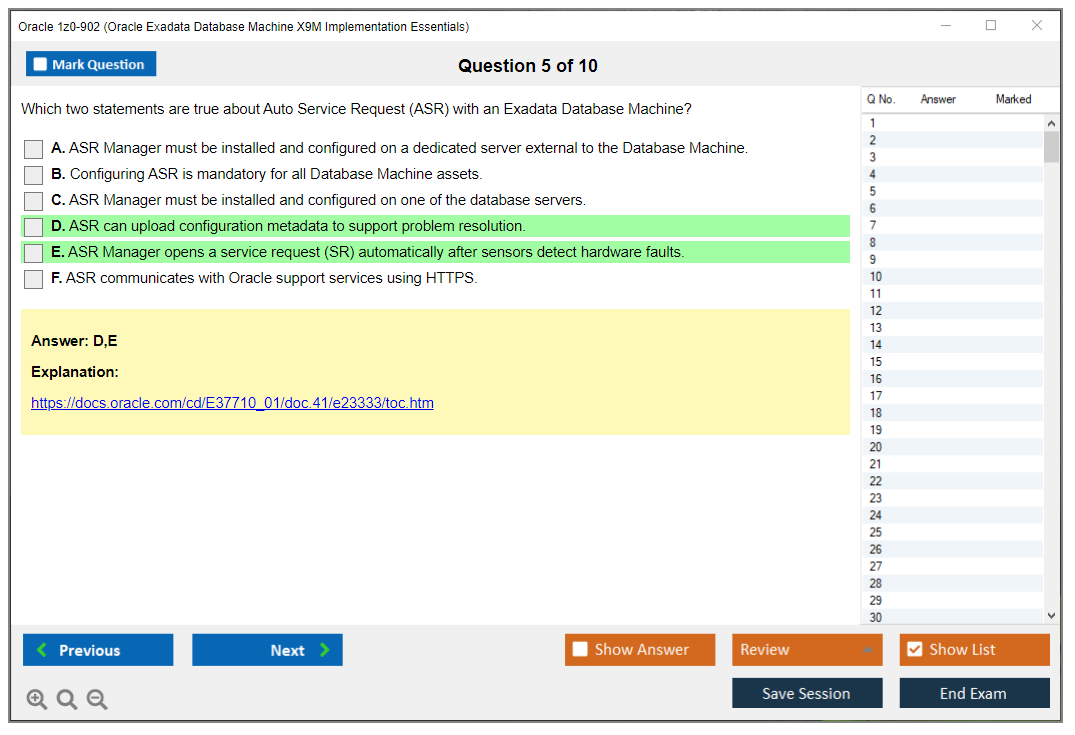Click the End Exam button

(974, 693)
